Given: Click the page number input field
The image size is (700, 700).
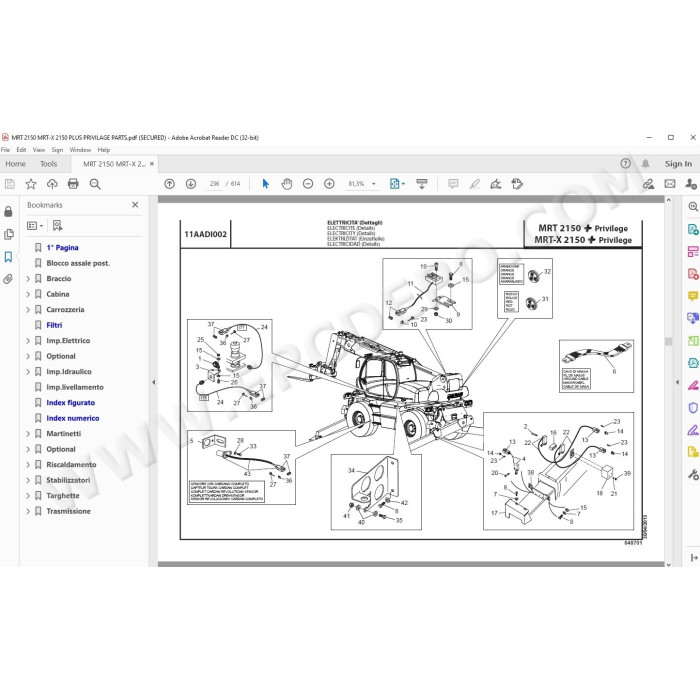Looking at the screenshot, I should [215, 184].
